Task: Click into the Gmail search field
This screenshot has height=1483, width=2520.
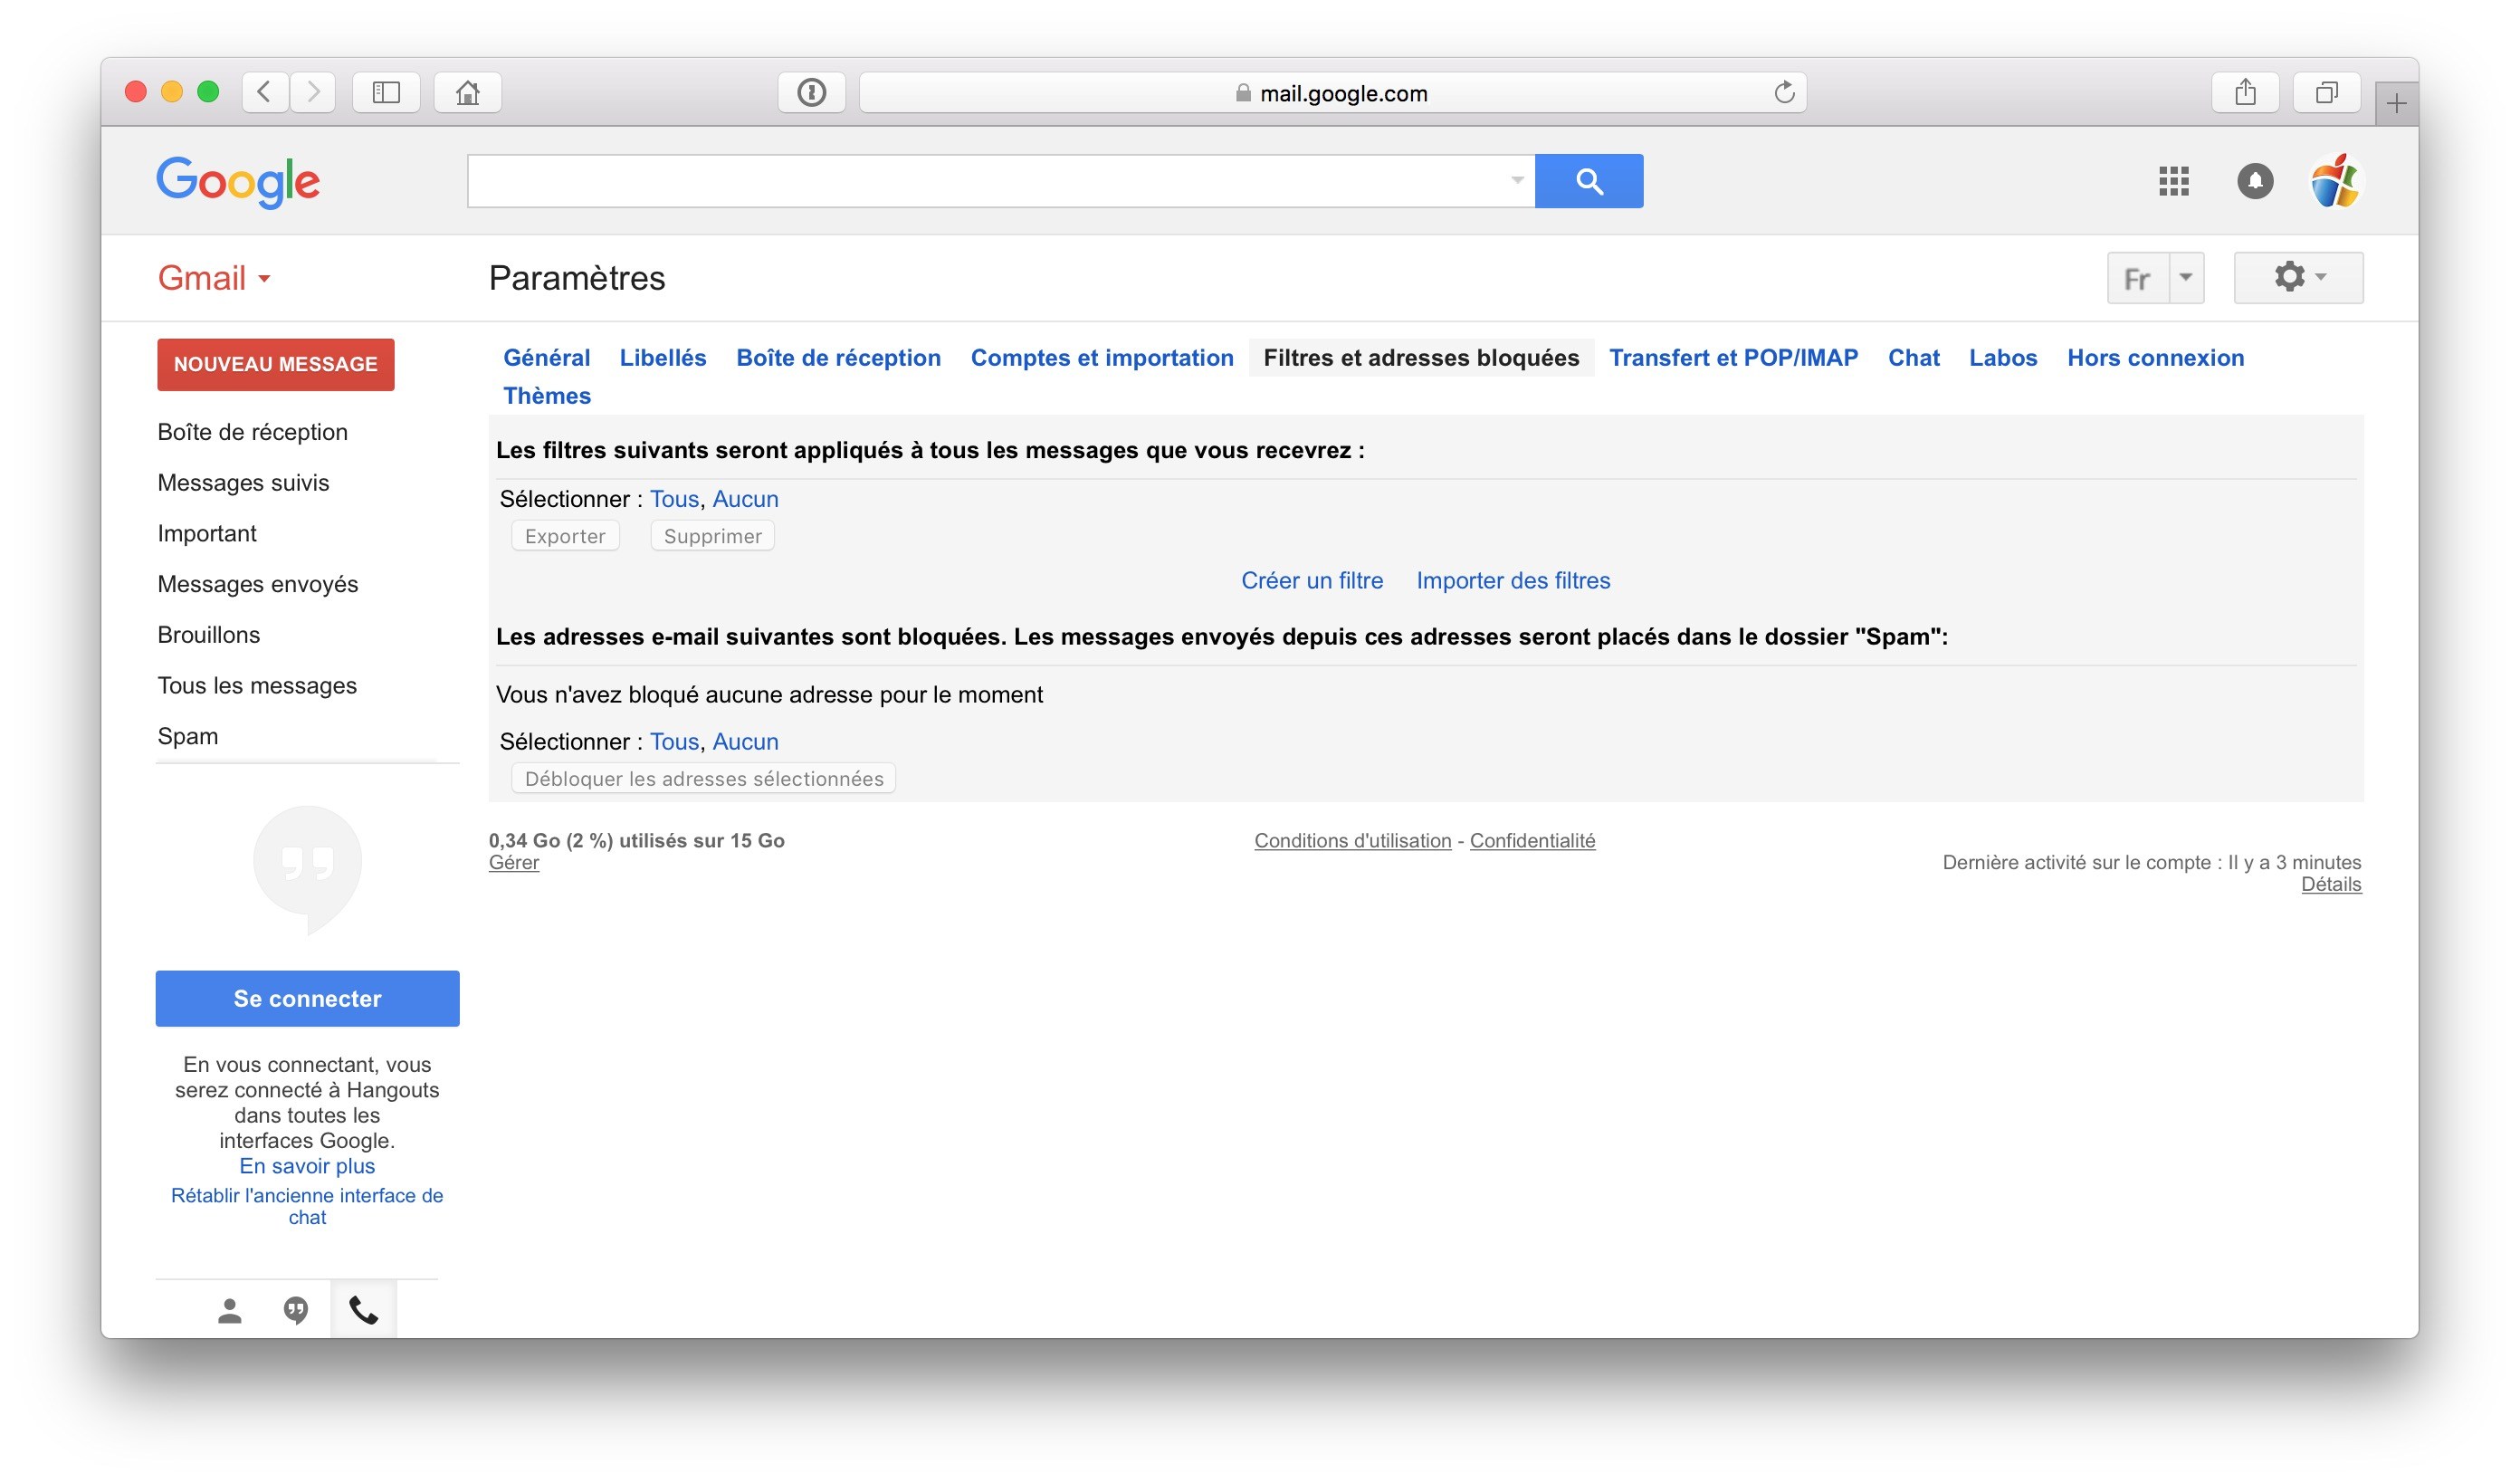Action: point(1001,181)
